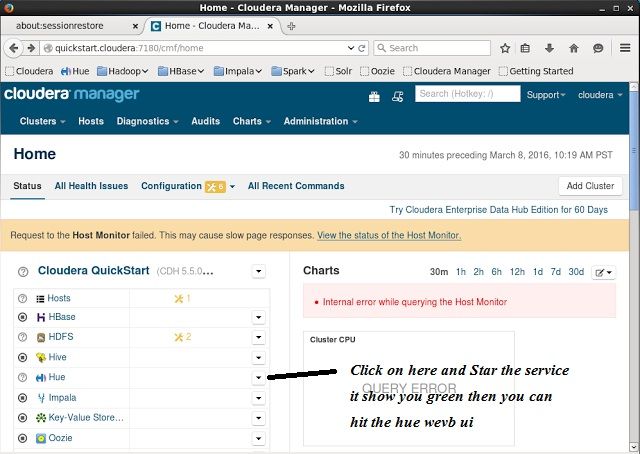Switch to All Recent Commands tab
The width and height of the screenshot is (640, 454).
pos(296,186)
